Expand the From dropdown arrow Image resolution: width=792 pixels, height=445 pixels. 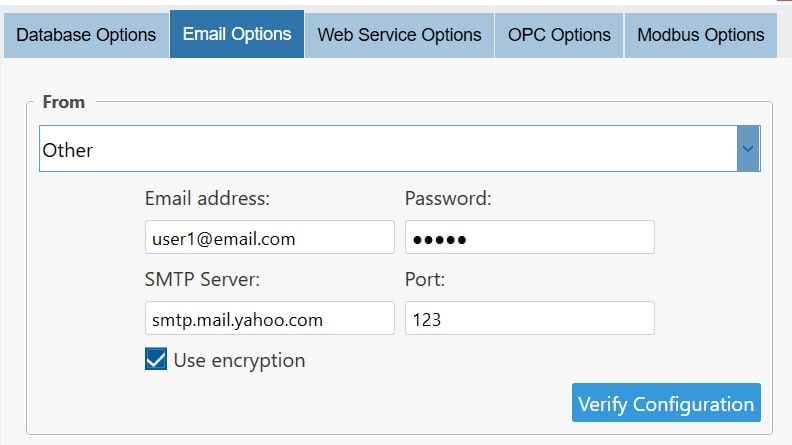pos(748,149)
